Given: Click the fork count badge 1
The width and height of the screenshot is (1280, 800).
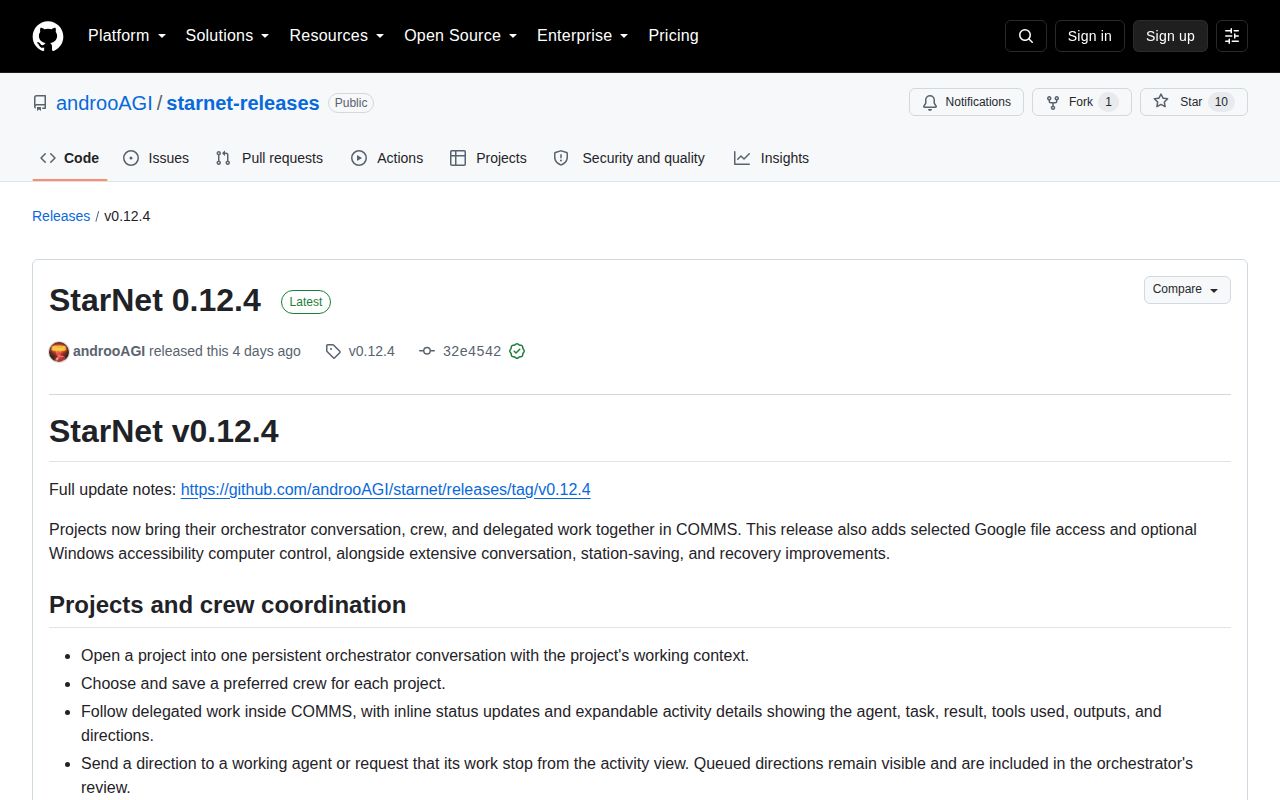Looking at the screenshot, I should pyautogui.click(x=1108, y=102).
